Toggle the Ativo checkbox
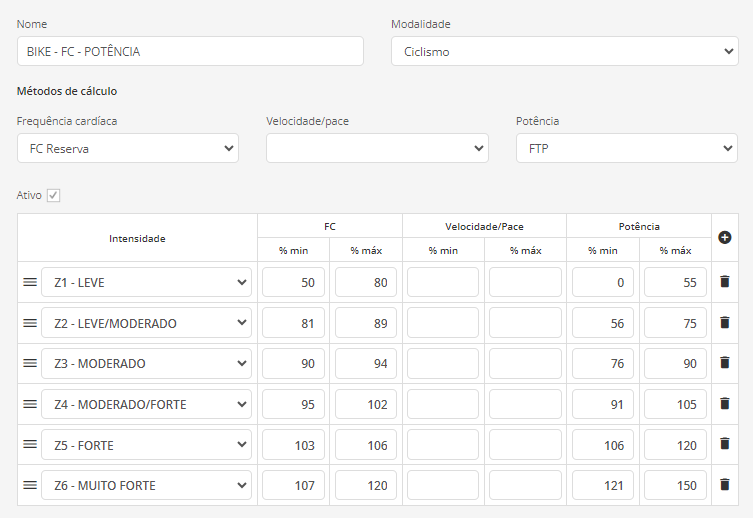 pyautogui.click(x=53, y=195)
